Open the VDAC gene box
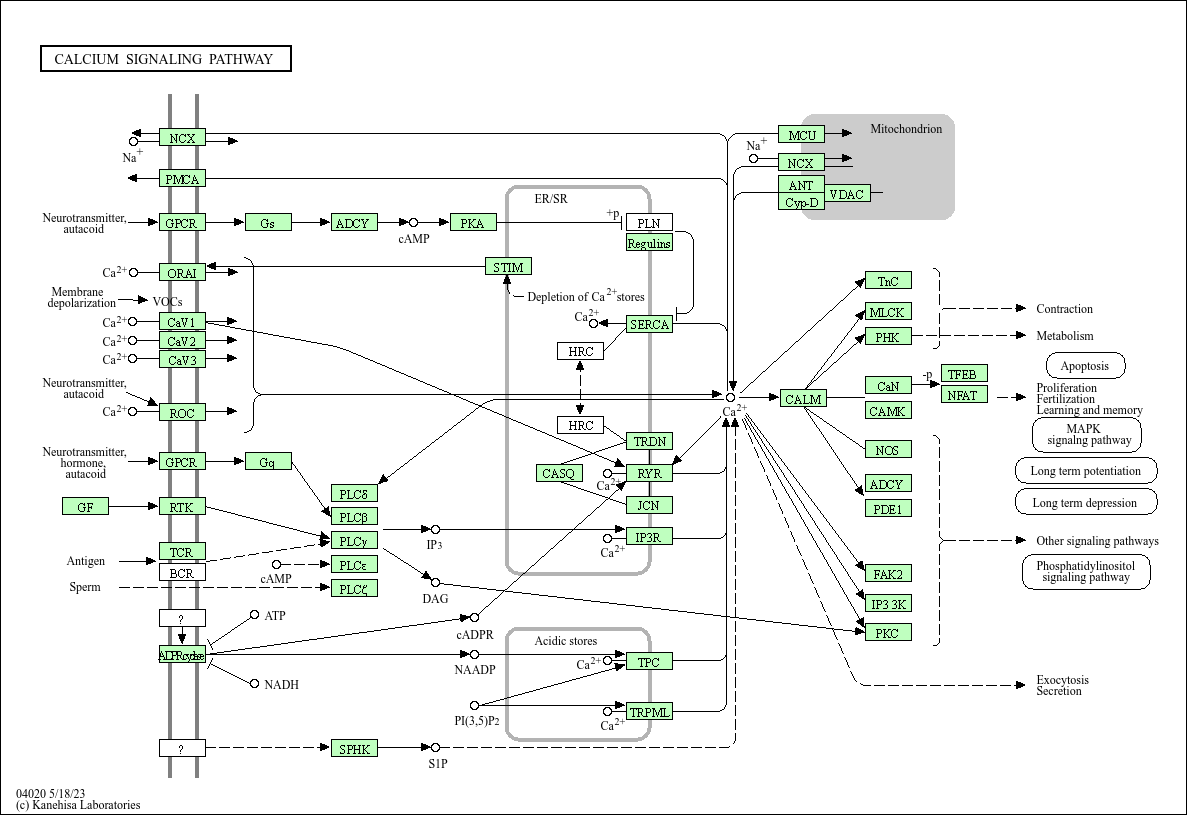The width and height of the screenshot is (1187, 815). [x=847, y=193]
